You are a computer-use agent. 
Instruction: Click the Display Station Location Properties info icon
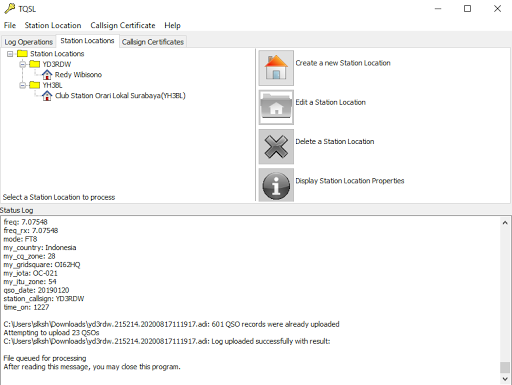(276, 185)
